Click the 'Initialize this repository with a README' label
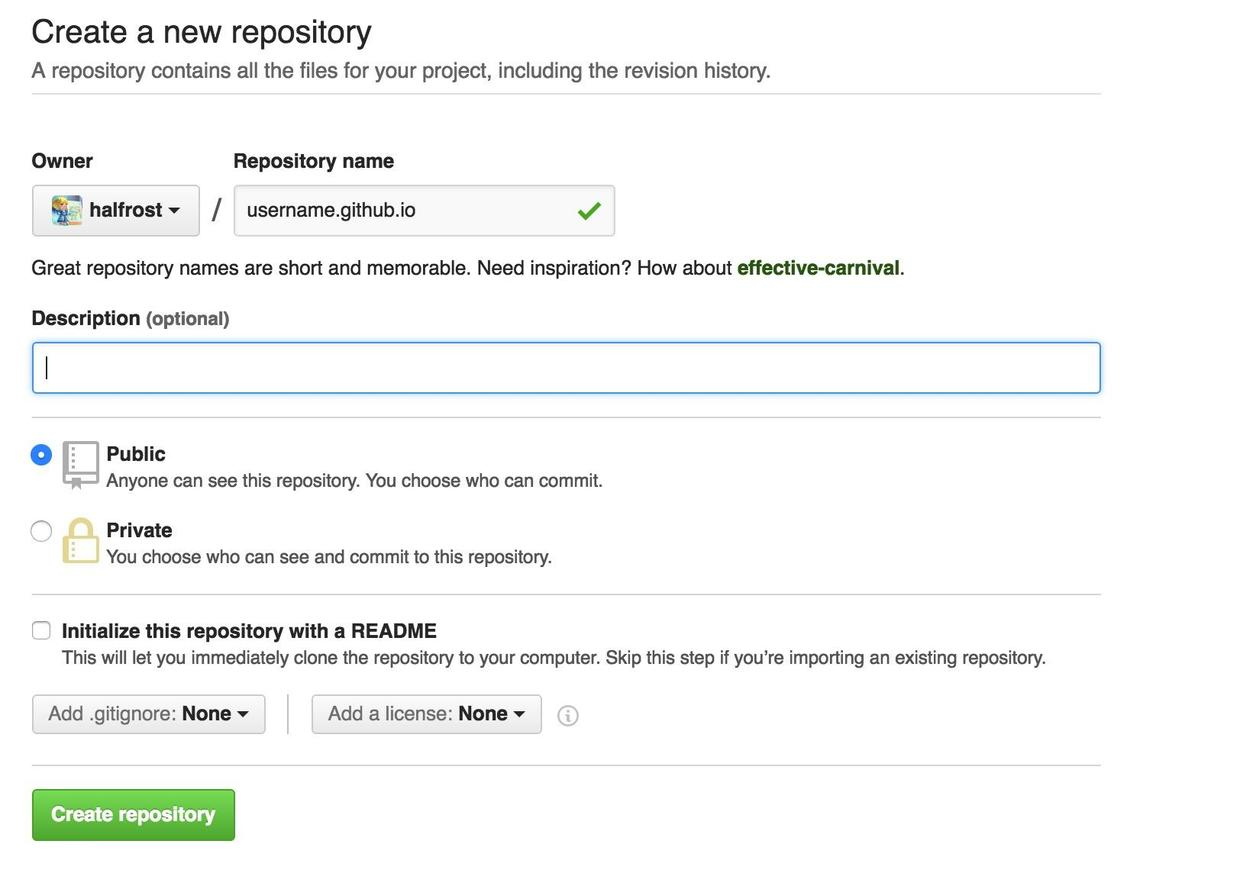This screenshot has width=1240, height=873. coord(249,631)
